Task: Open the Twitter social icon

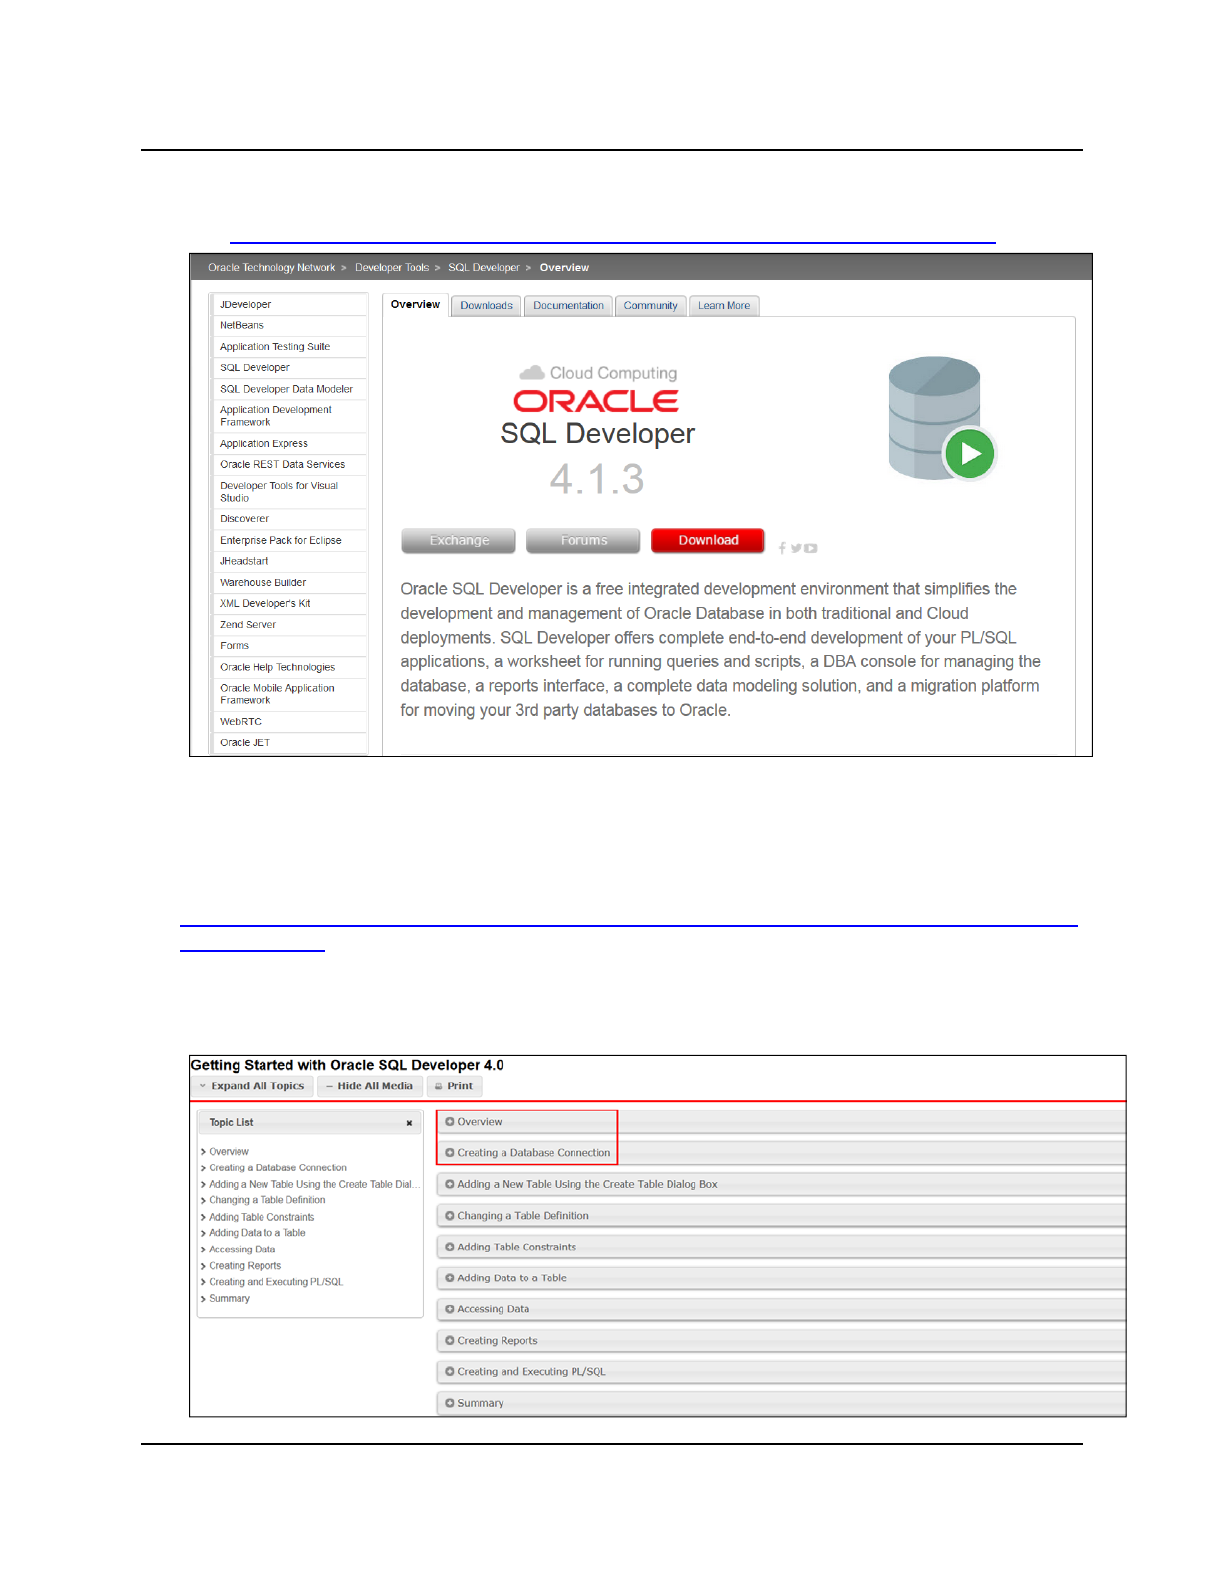Action: point(796,548)
